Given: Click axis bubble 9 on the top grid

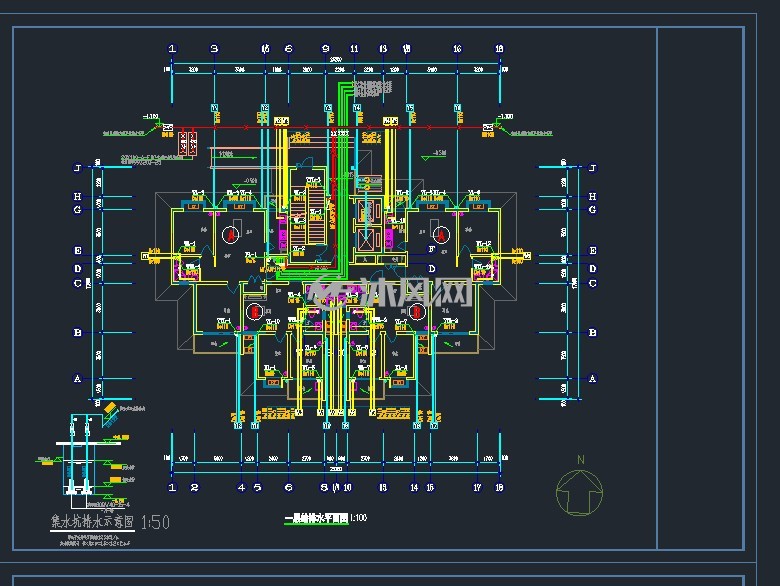Looking at the screenshot, I should [326, 49].
